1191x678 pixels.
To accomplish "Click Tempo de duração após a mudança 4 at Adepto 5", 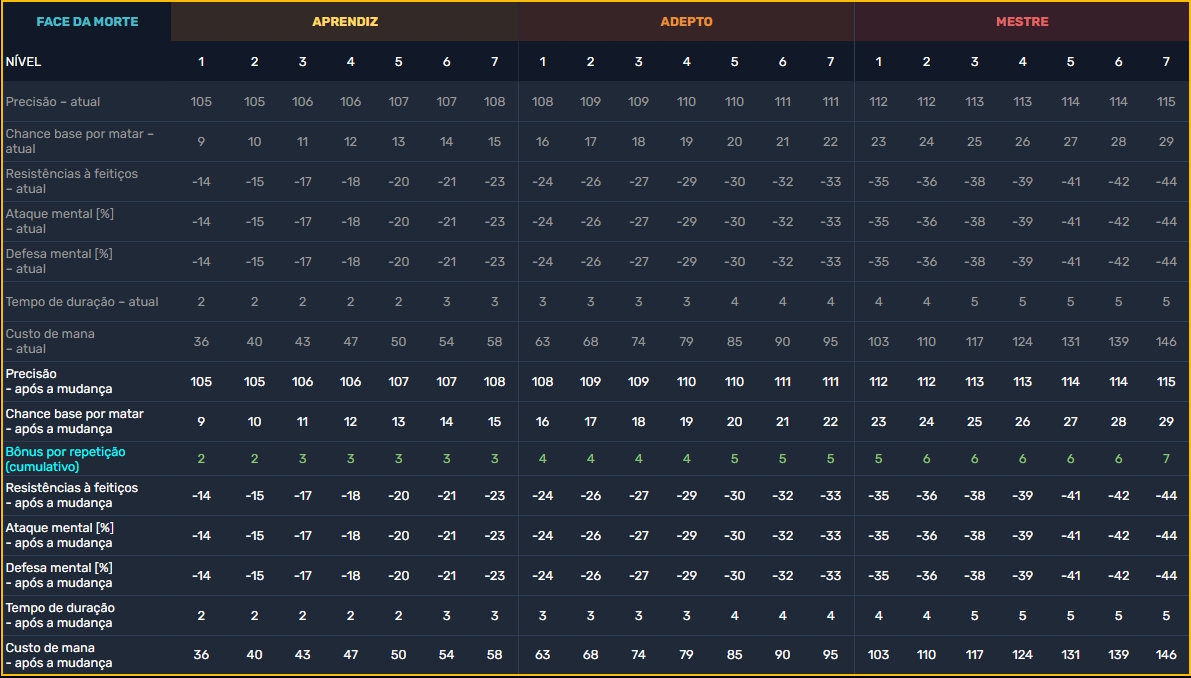I will [x=734, y=616].
